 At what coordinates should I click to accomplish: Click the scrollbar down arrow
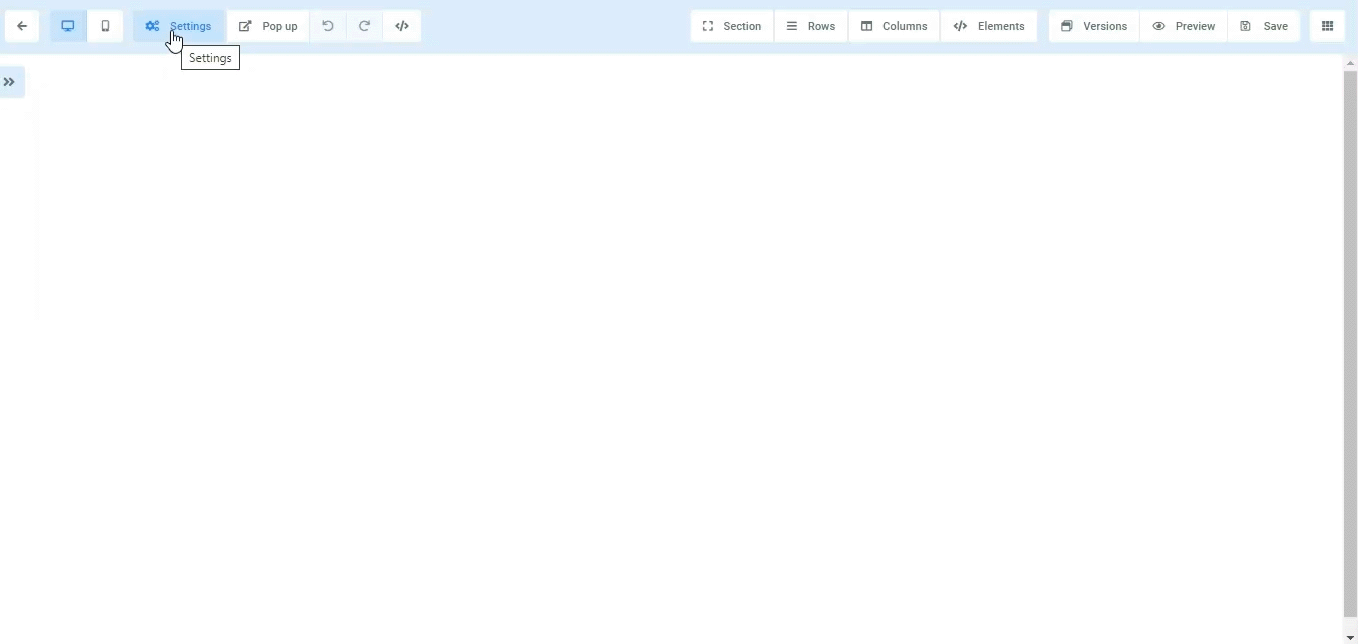1350,637
